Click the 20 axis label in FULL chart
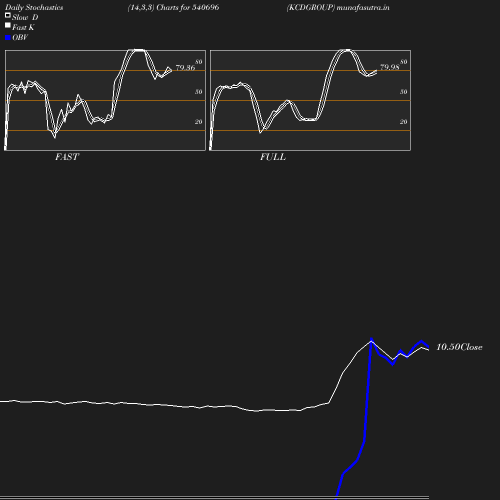Image resolution: width=500 pixels, height=500 pixels. pyautogui.click(x=404, y=122)
